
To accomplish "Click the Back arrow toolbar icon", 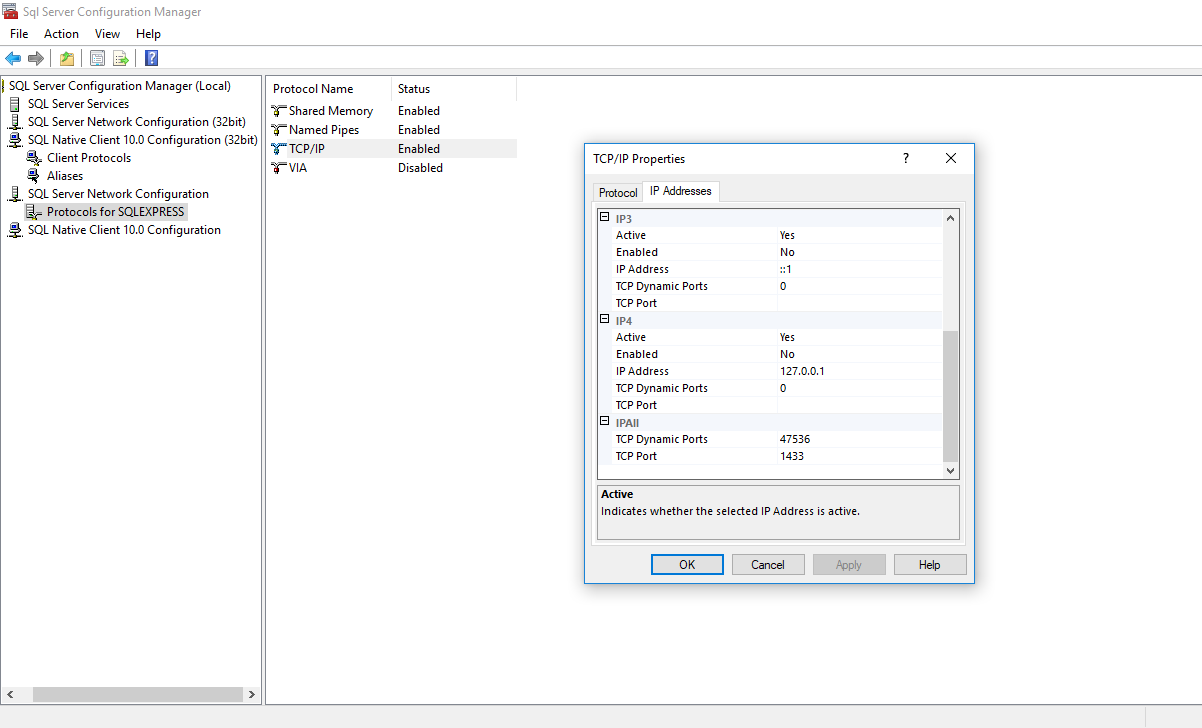I will coord(13,58).
